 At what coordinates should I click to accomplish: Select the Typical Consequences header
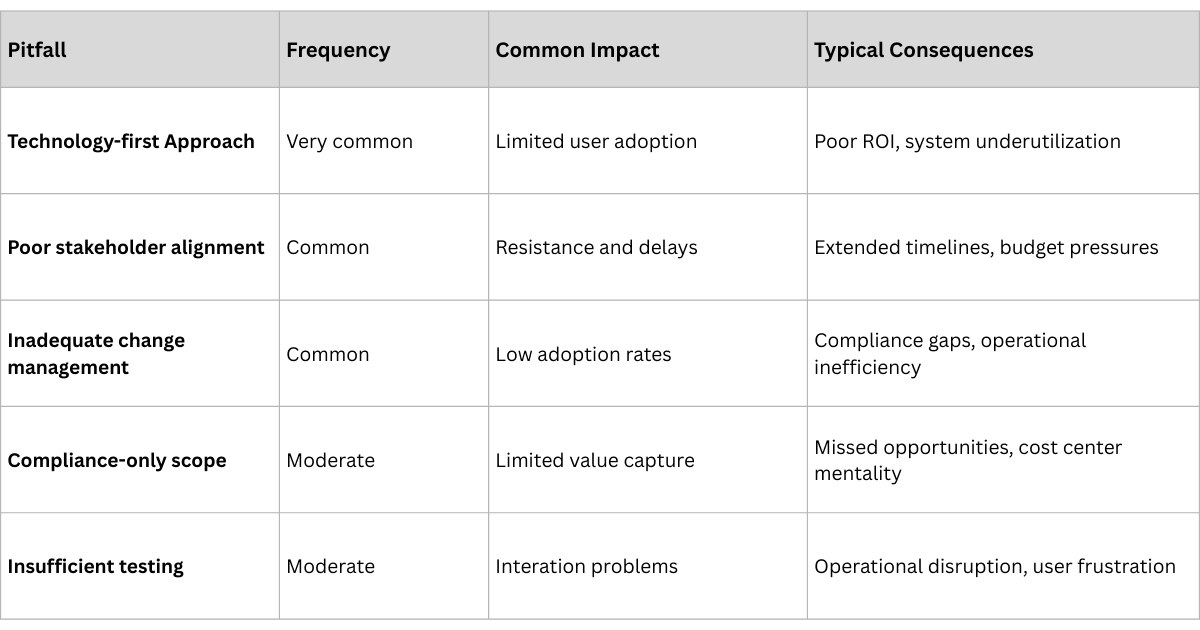click(x=923, y=50)
